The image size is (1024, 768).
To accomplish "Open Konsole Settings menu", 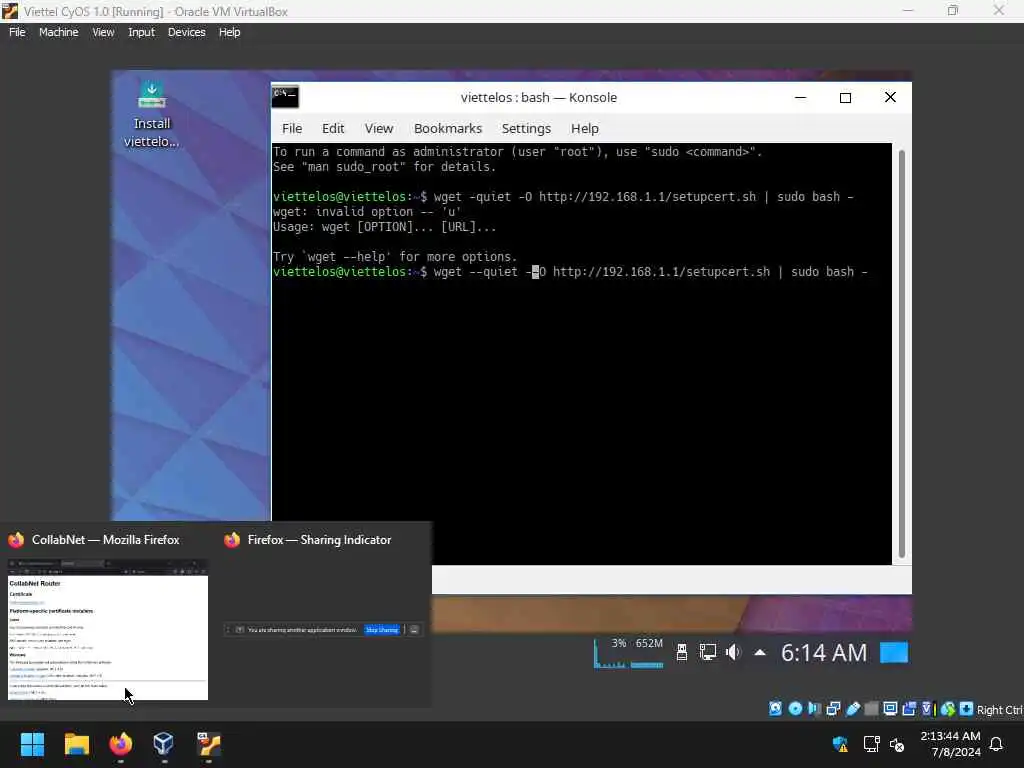I will pos(526,129).
